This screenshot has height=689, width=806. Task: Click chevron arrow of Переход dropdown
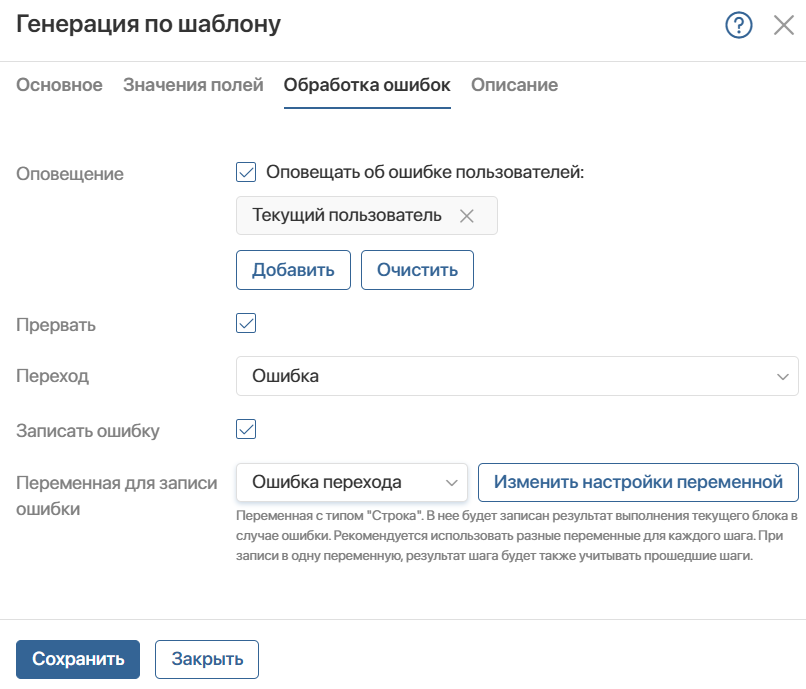[x=782, y=376]
